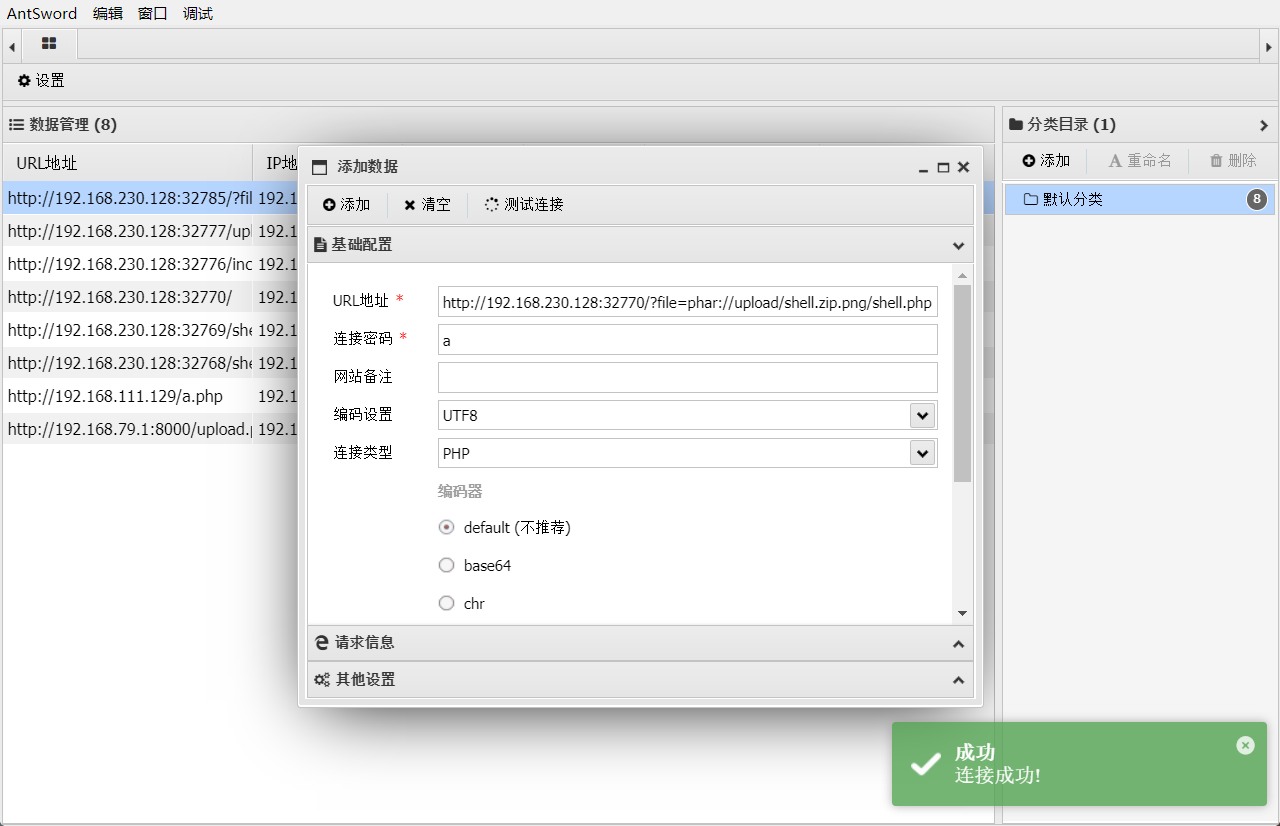This screenshot has height=826, width=1280.
Task: Select the chr encoder radio
Action: [447, 603]
